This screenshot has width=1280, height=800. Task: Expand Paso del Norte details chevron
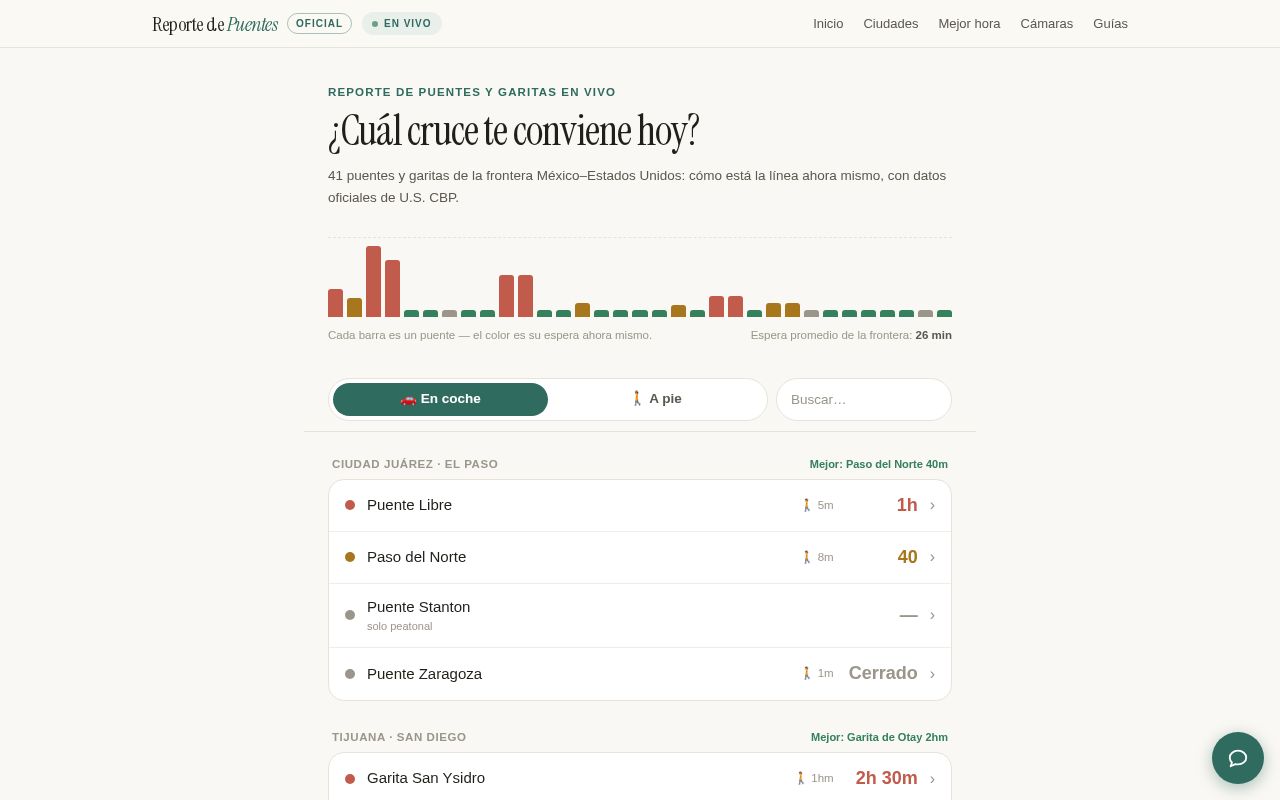[932, 557]
